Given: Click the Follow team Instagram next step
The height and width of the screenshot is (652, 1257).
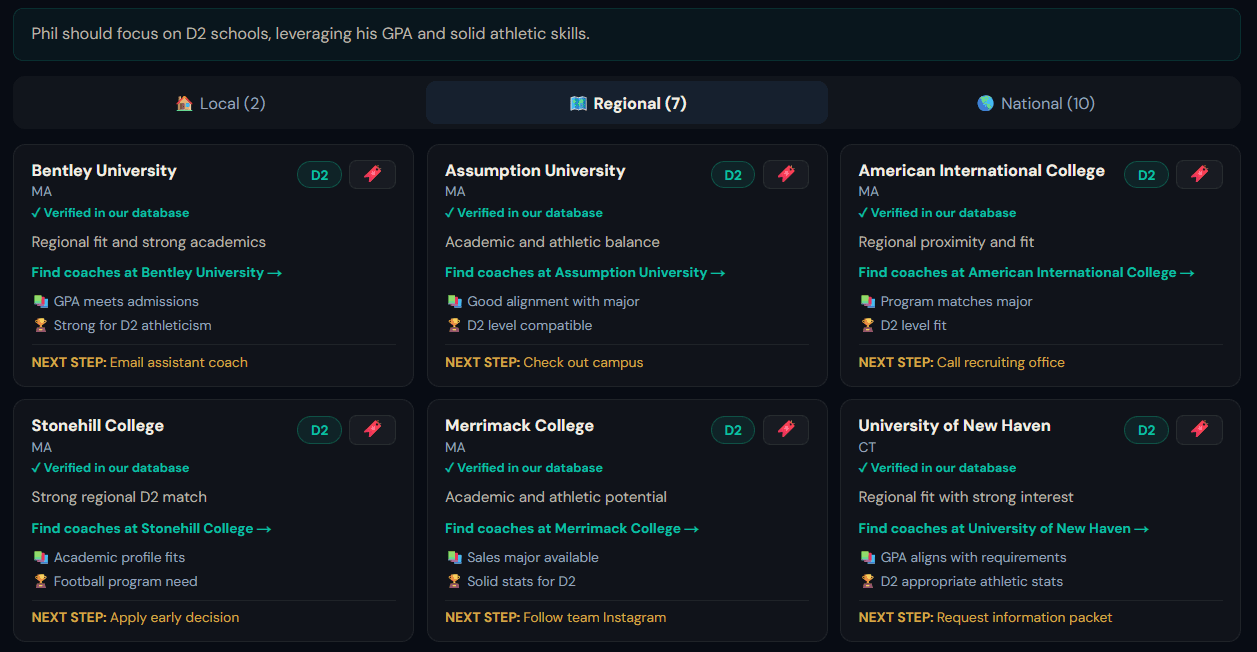Looking at the screenshot, I should pos(595,617).
